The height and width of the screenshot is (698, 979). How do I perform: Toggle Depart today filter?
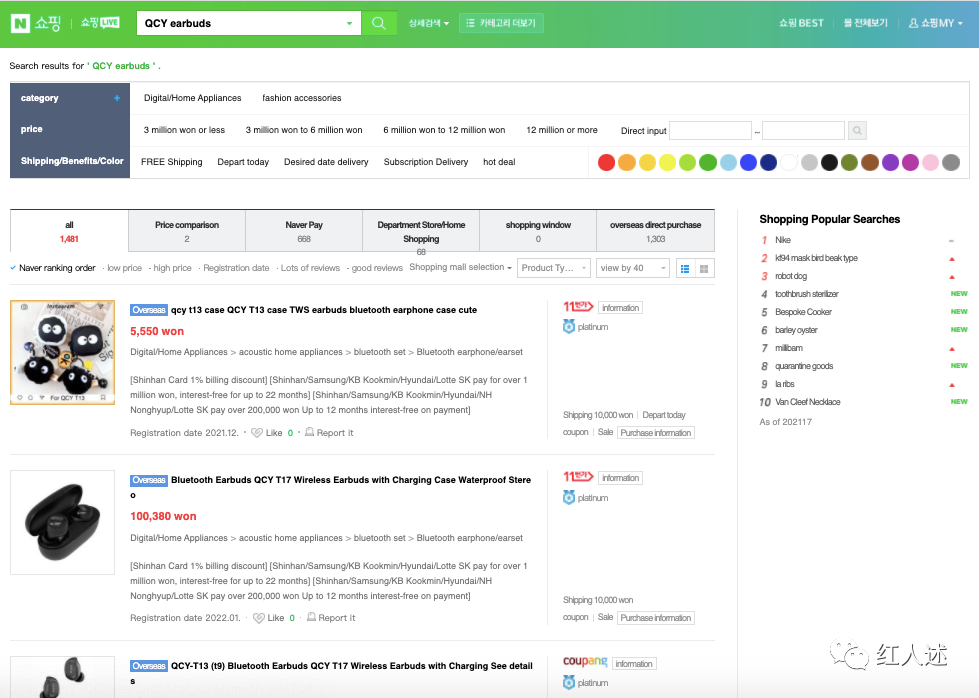coord(243,162)
